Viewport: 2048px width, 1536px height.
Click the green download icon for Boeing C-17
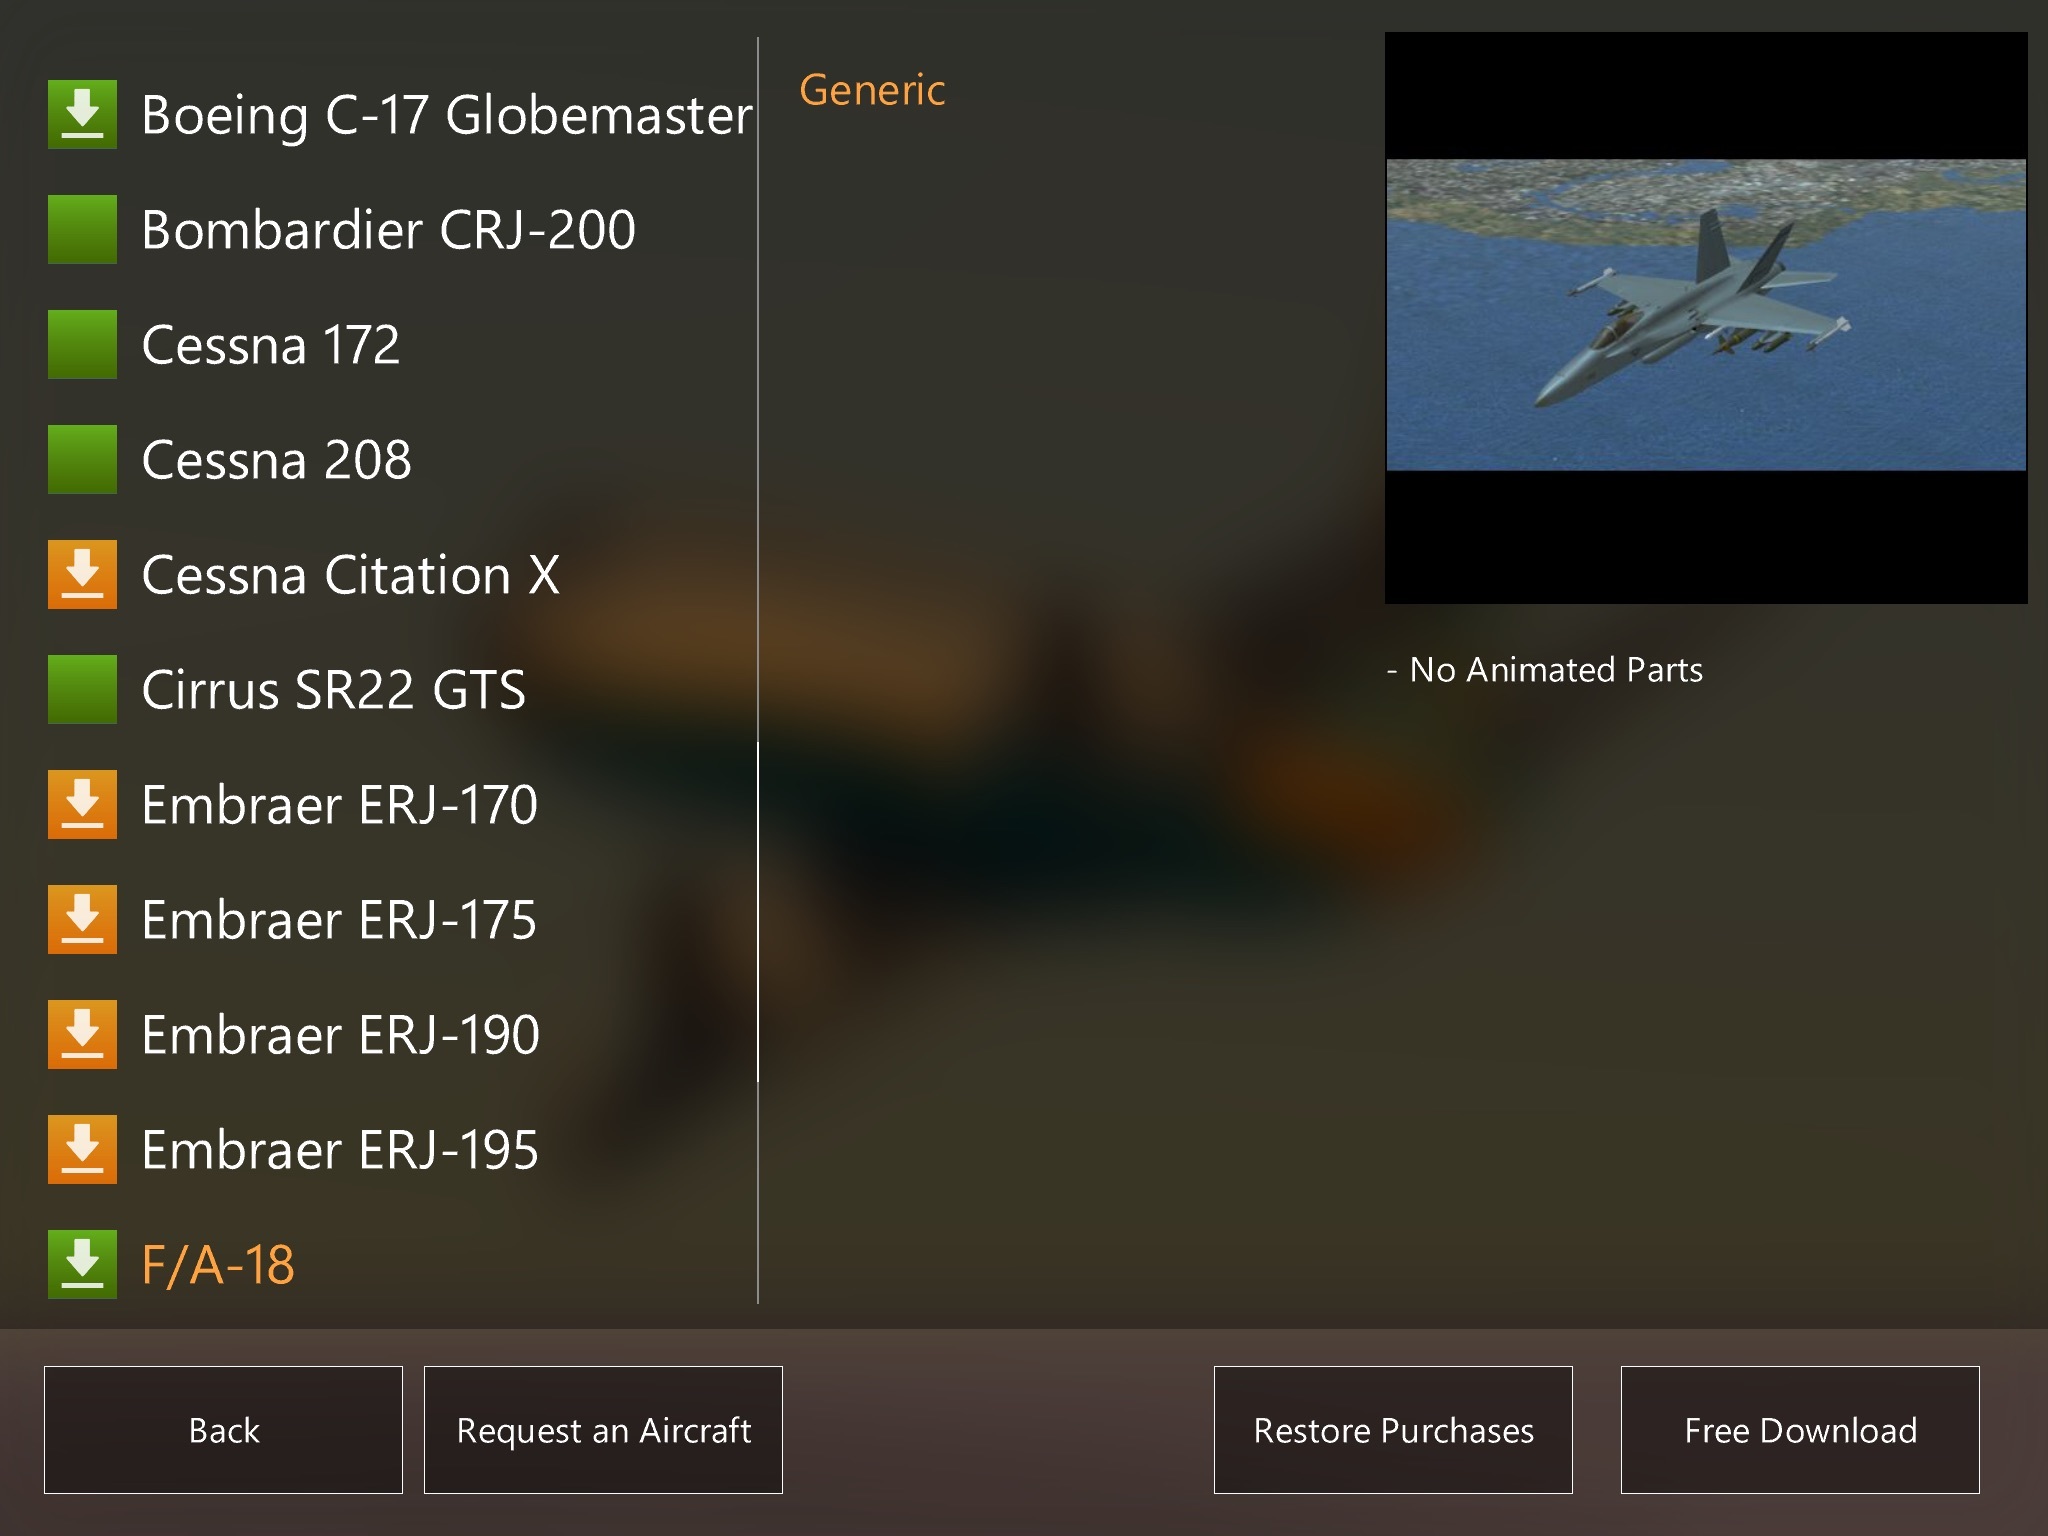click(82, 114)
